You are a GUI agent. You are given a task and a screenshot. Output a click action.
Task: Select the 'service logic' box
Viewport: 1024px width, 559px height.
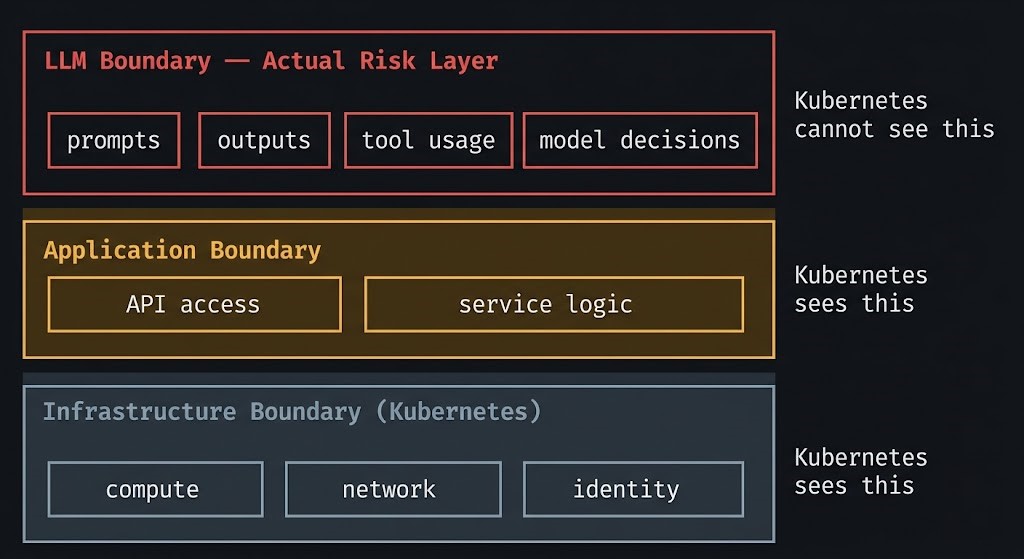click(554, 304)
